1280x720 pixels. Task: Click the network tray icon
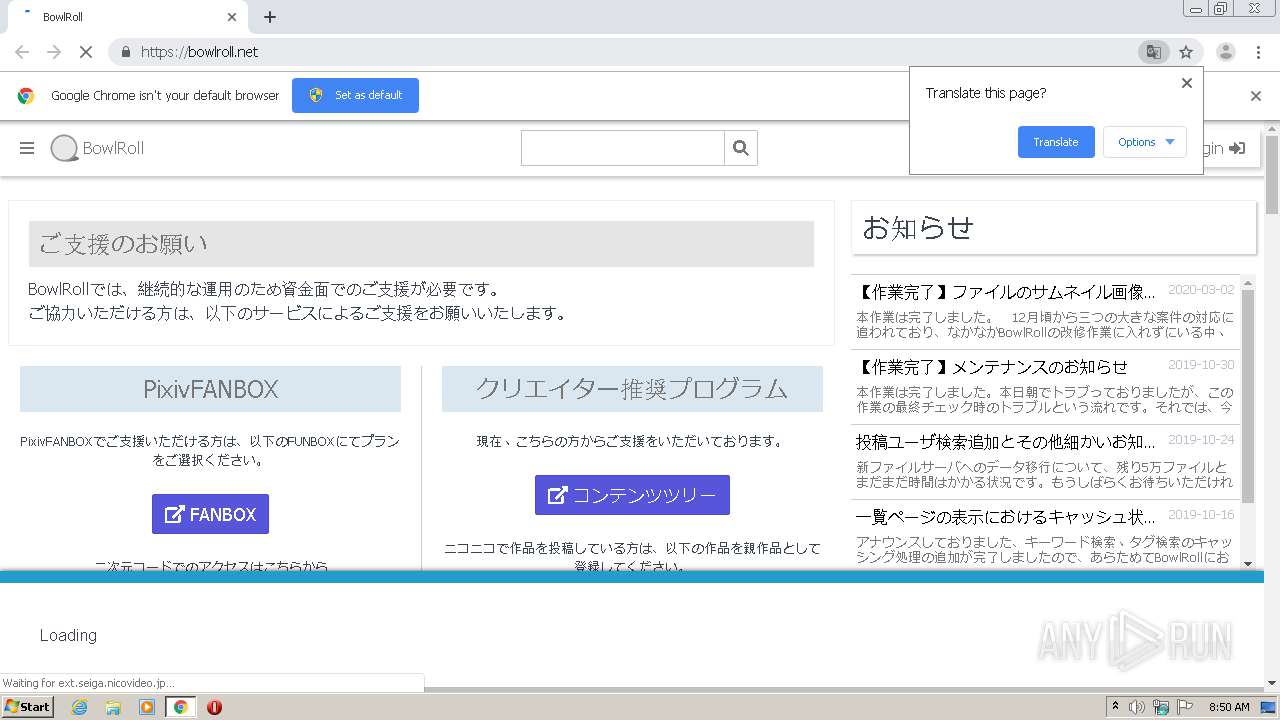click(x=1161, y=707)
